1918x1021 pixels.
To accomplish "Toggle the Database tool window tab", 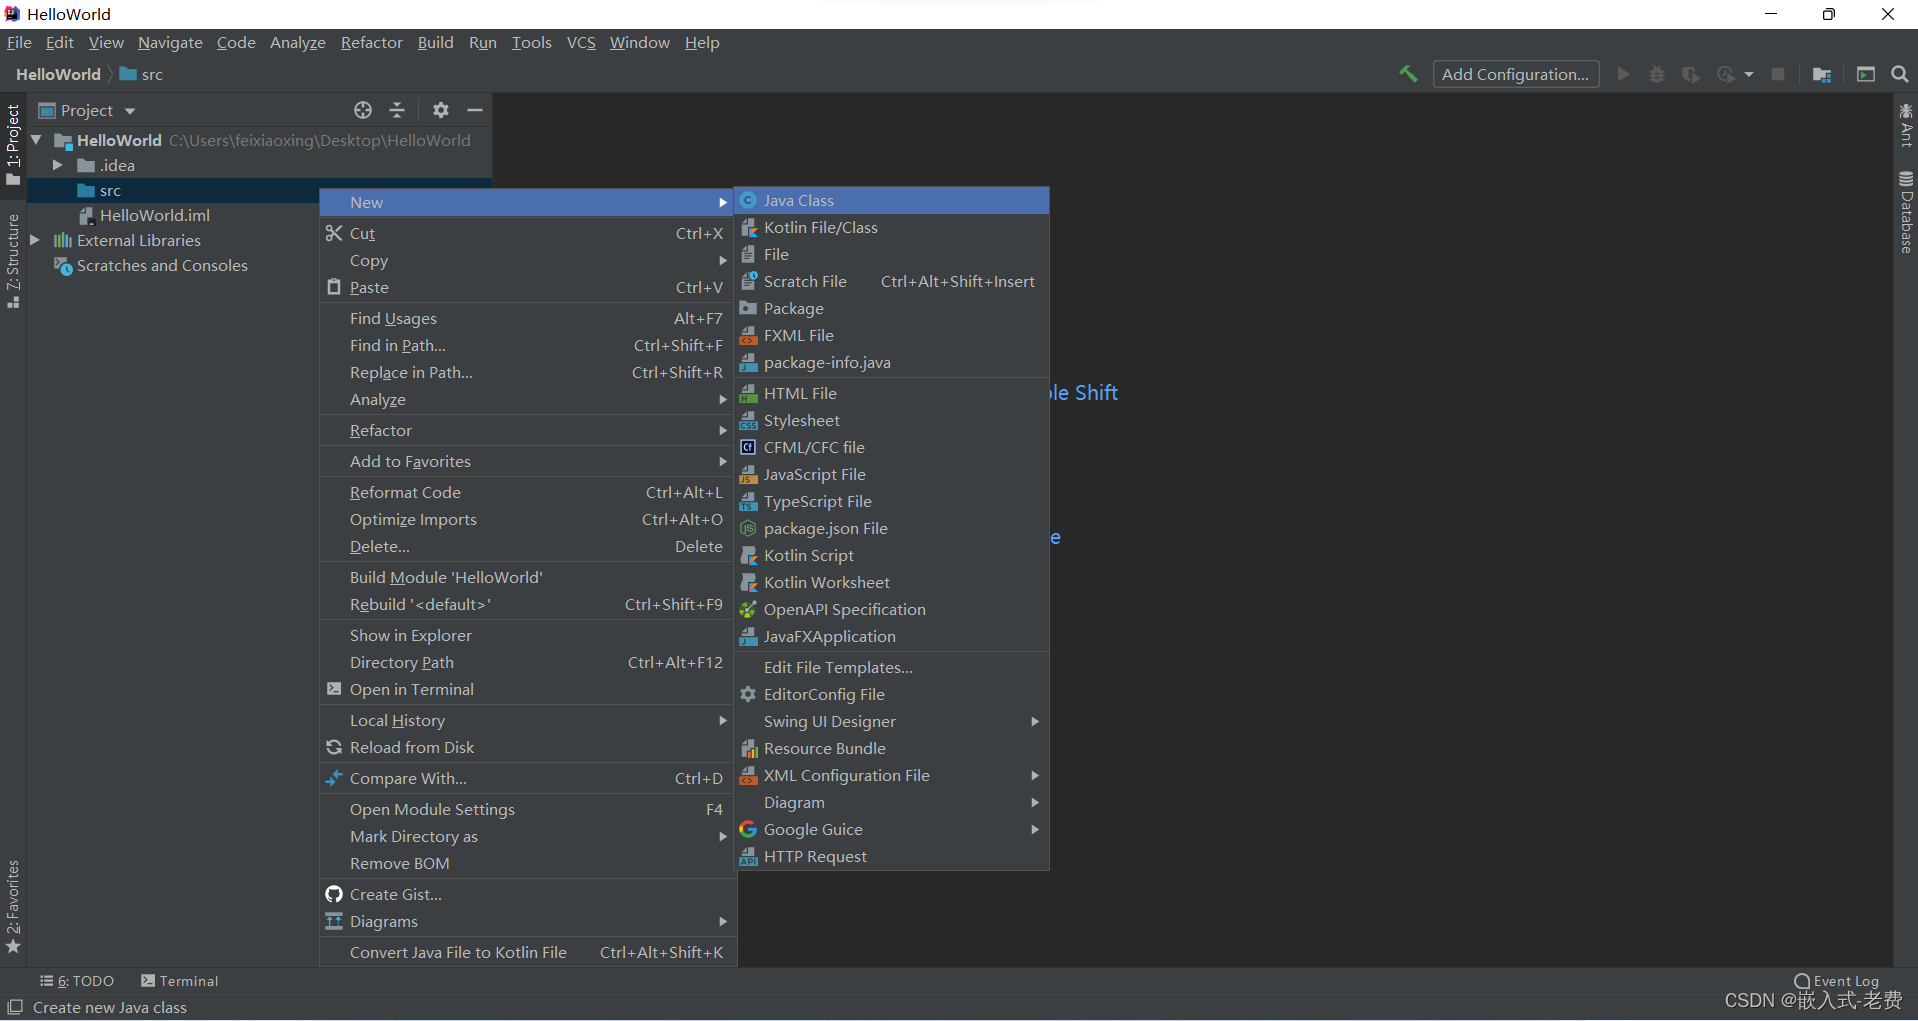I will click(1906, 212).
